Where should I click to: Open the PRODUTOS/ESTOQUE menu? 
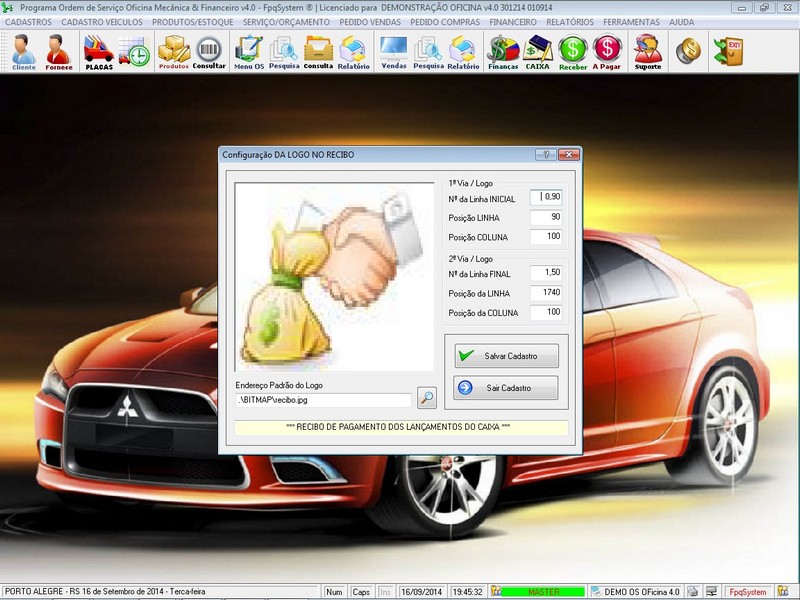coord(193,22)
